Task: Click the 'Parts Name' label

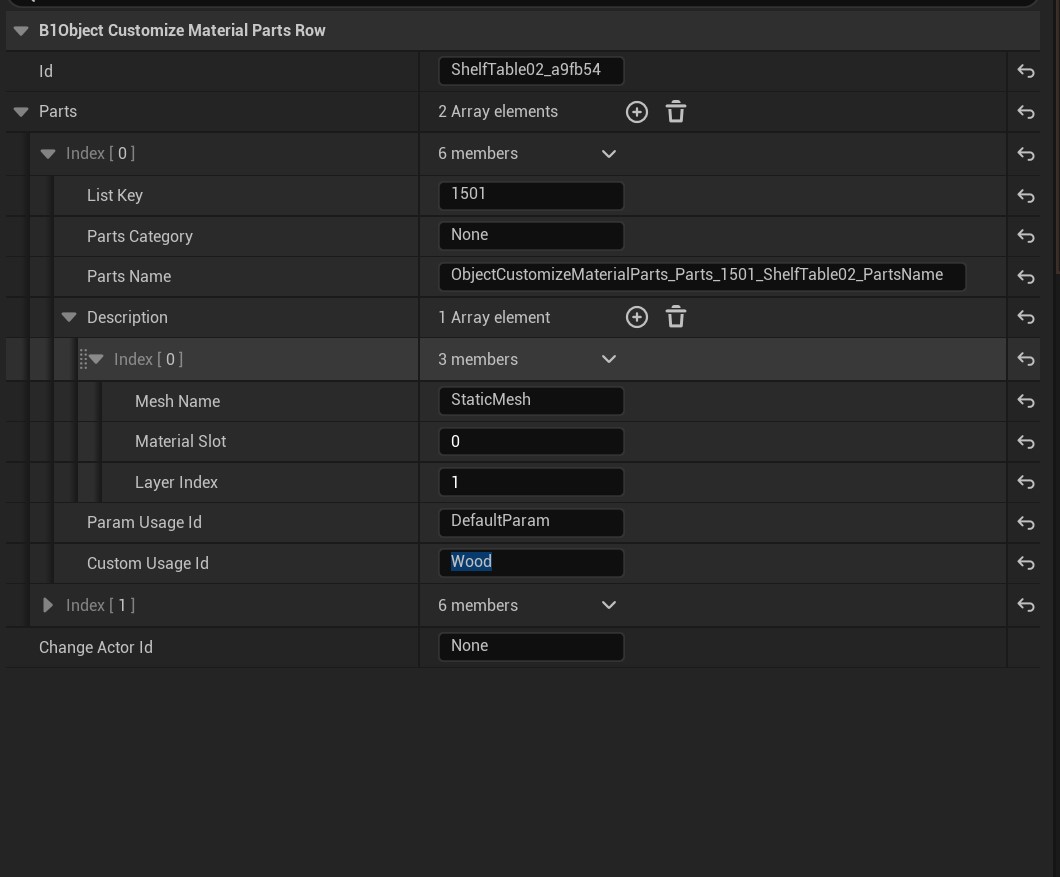Action: click(x=128, y=276)
